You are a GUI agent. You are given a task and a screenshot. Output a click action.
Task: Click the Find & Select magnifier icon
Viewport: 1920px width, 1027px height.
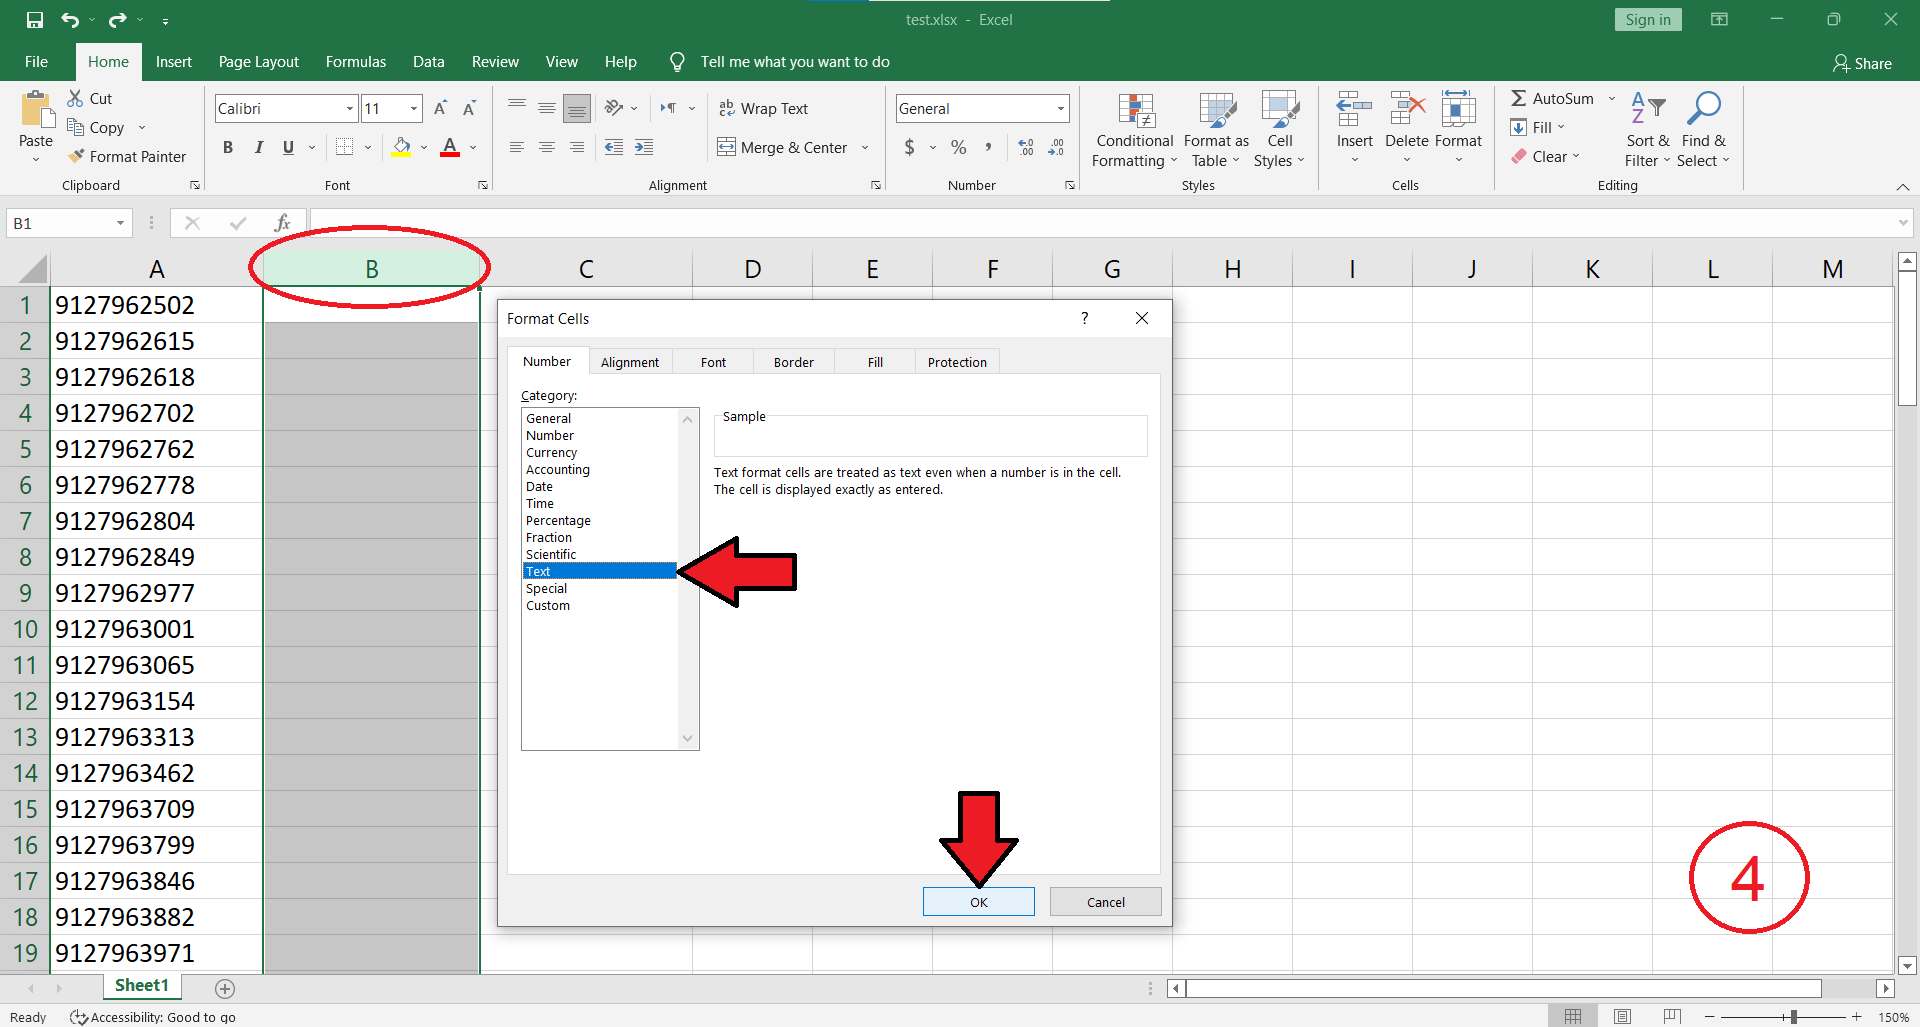point(1703,108)
